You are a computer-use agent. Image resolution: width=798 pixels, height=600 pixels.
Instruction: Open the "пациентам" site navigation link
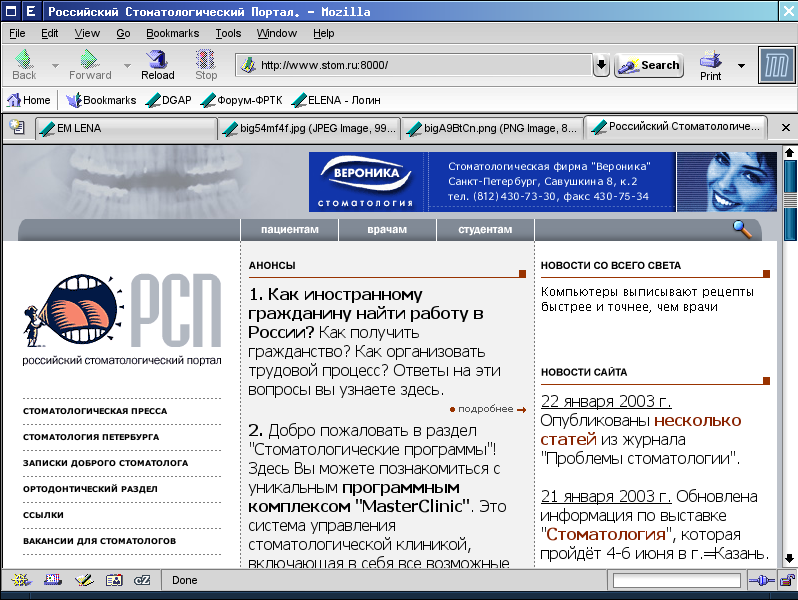click(x=289, y=229)
